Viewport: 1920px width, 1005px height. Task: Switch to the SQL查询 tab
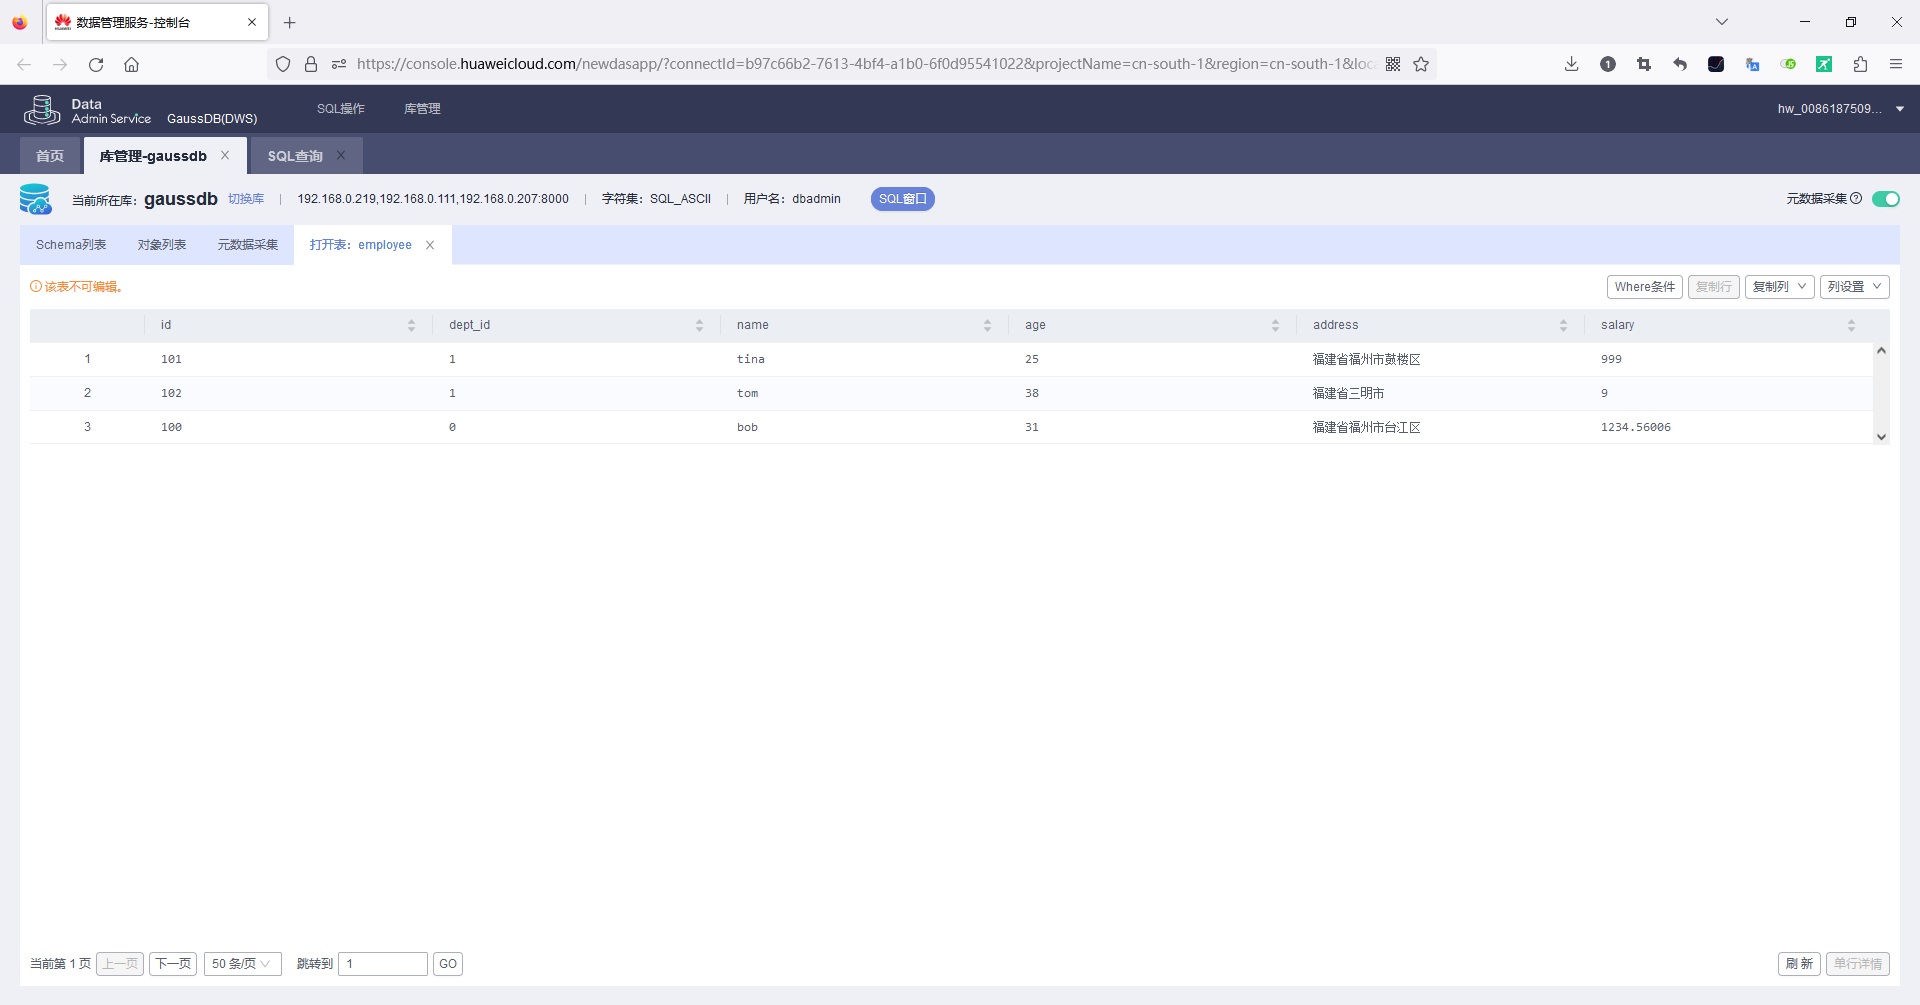[295, 156]
